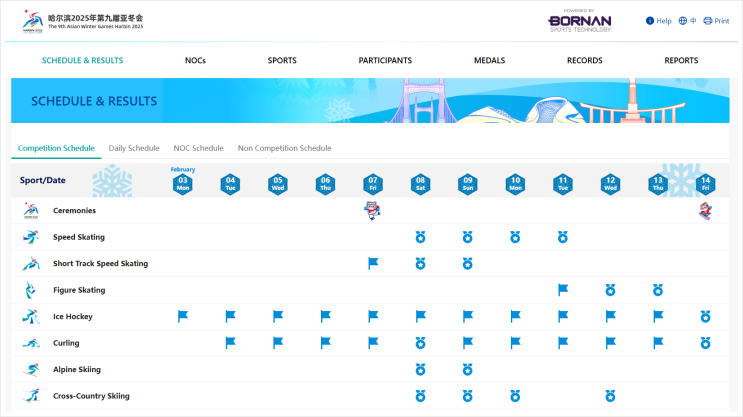Open Speed Skating medal event on Feb 11
This screenshot has height=417, width=743.
pyautogui.click(x=563, y=237)
